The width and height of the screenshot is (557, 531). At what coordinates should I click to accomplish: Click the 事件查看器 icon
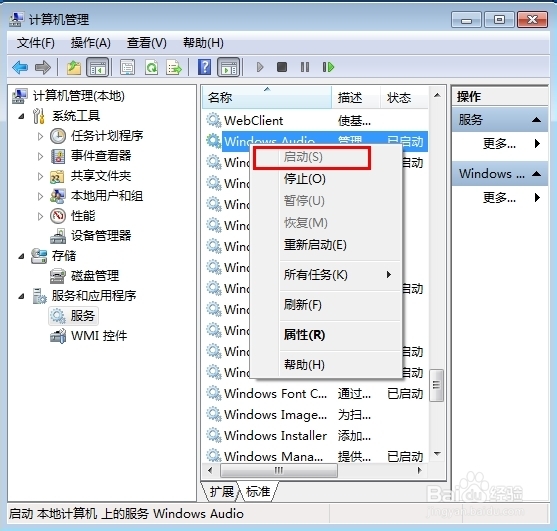[x=58, y=156]
